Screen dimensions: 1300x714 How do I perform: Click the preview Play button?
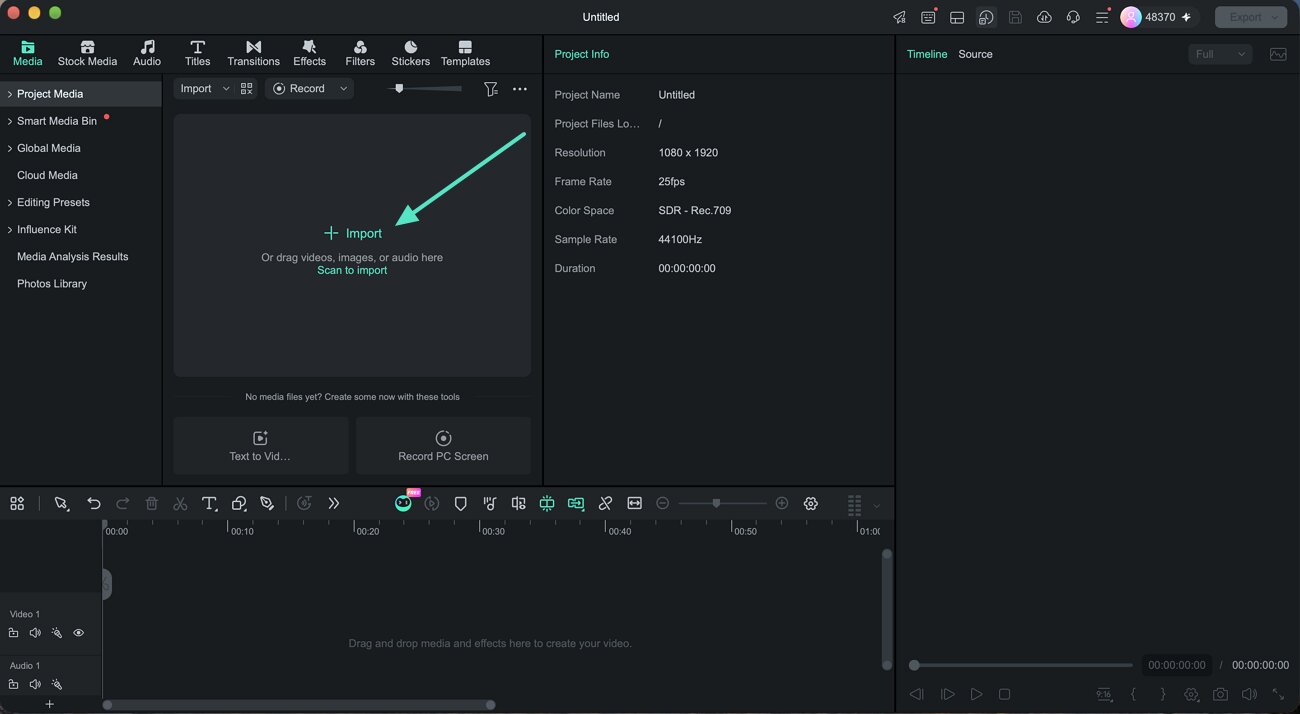(x=976, y=694)
